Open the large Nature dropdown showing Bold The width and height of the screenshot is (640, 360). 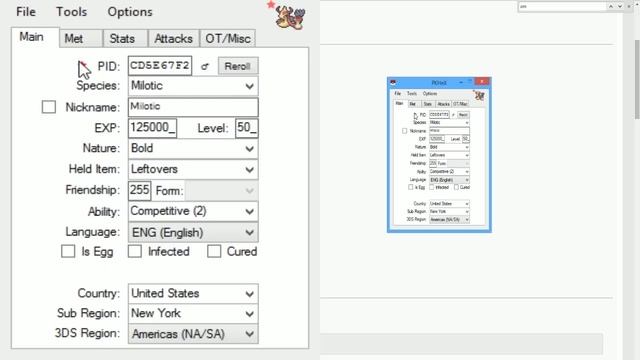(x=193, y=149)
